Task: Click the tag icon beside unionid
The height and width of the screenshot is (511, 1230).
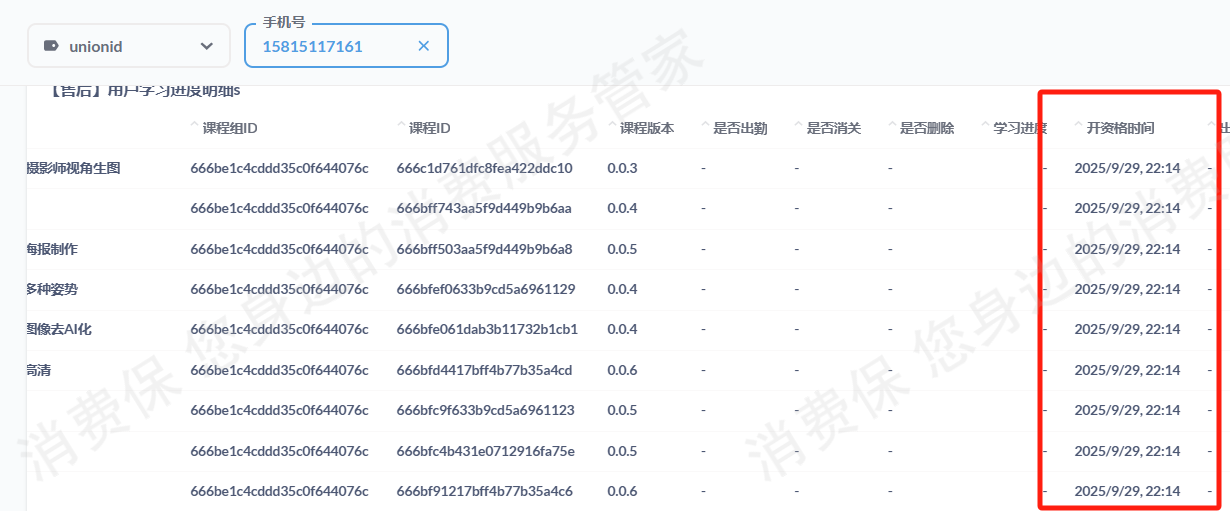Action: point(51,46)
